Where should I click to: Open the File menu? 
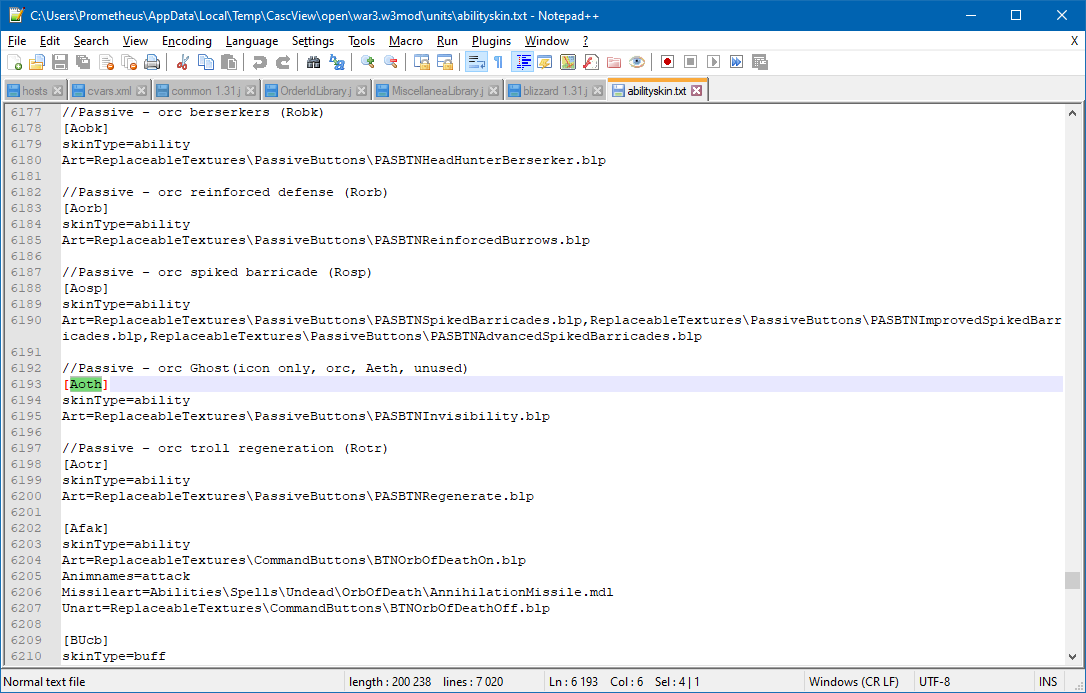(17, 41)
